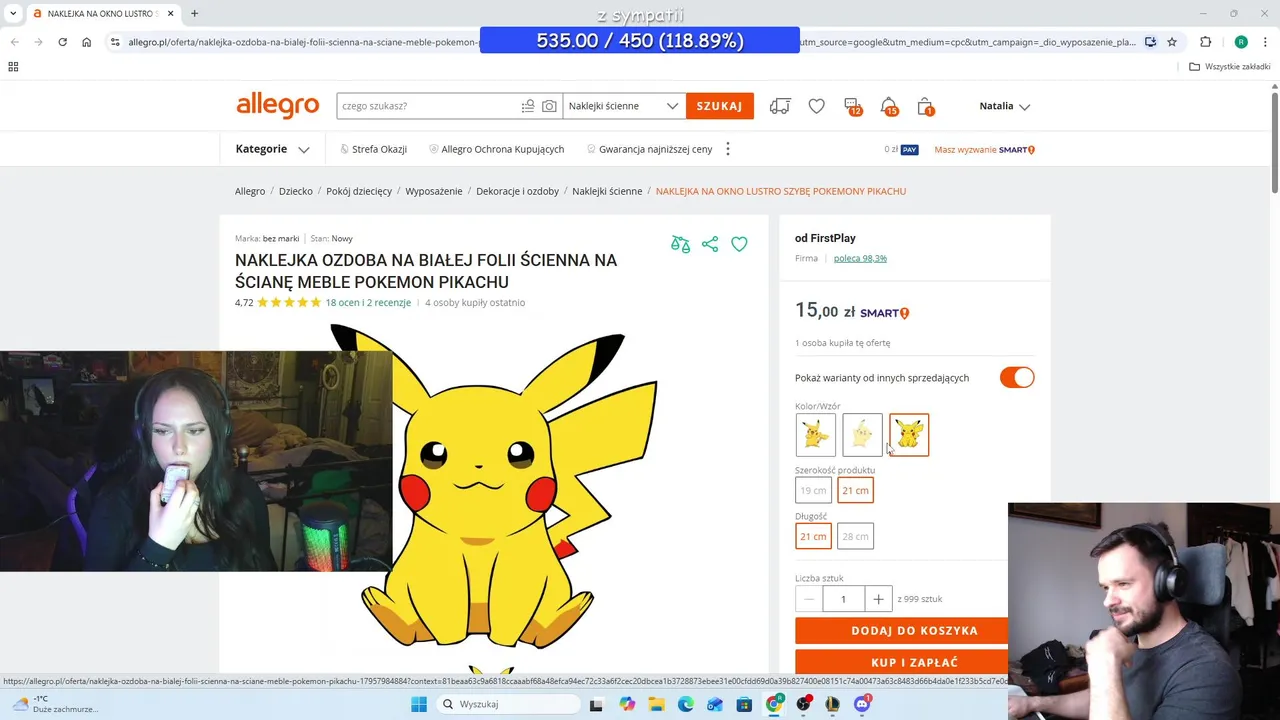Select second pale Pikachu pattern swatch
The width and height of the screenshot is (1280, 720).
[x=862, y=435]
